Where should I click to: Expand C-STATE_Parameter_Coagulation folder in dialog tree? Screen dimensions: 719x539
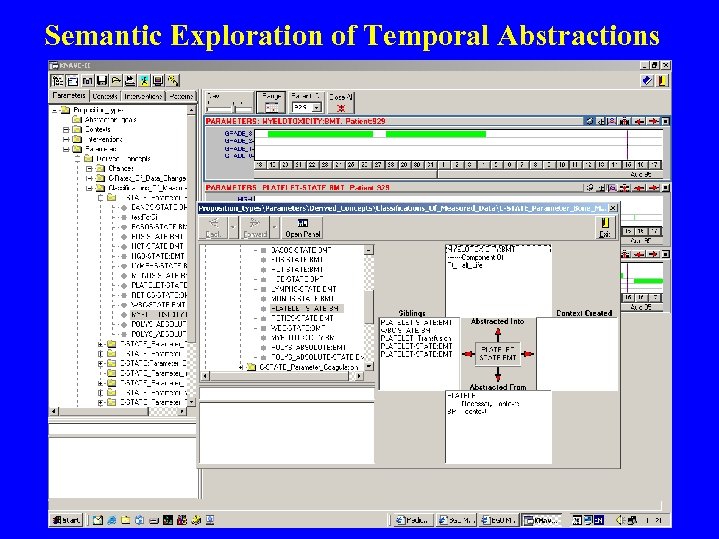[x=242, y=367]
